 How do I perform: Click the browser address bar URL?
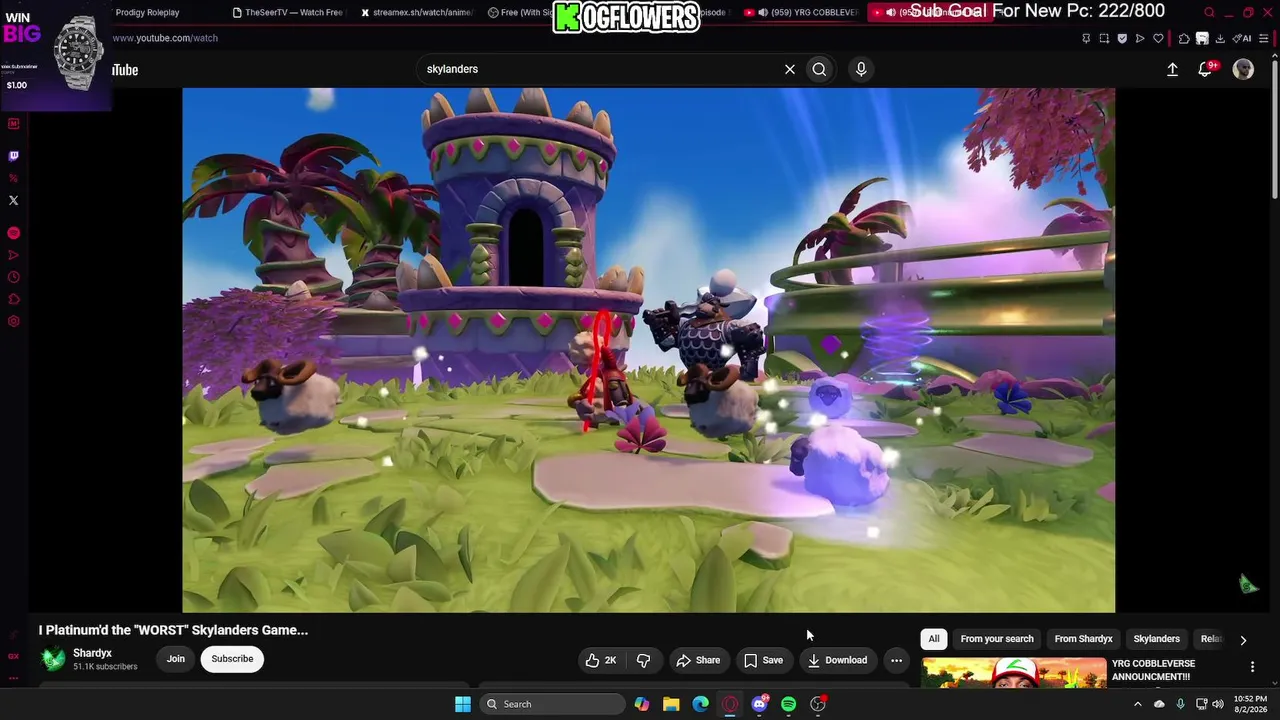165,38
